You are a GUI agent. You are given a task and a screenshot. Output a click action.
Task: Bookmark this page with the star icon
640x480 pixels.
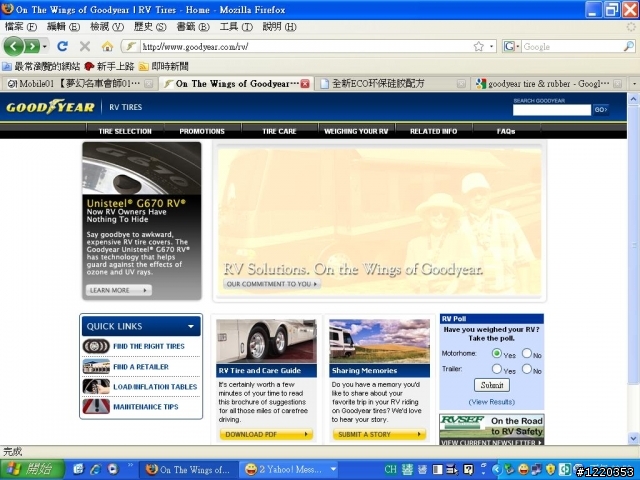click(478, 46)
